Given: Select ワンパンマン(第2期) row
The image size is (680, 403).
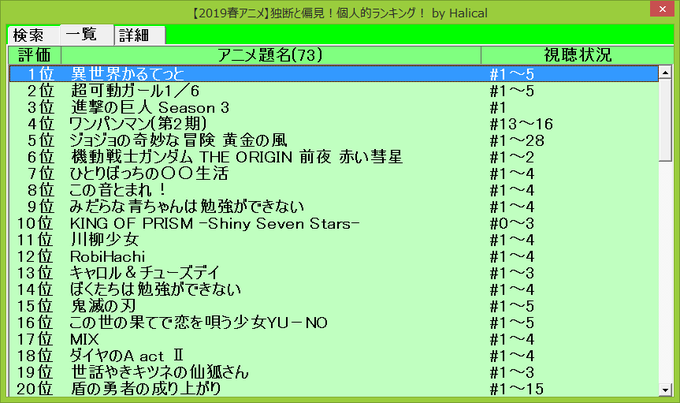Looking at the screenshot, I should [333, 124].
